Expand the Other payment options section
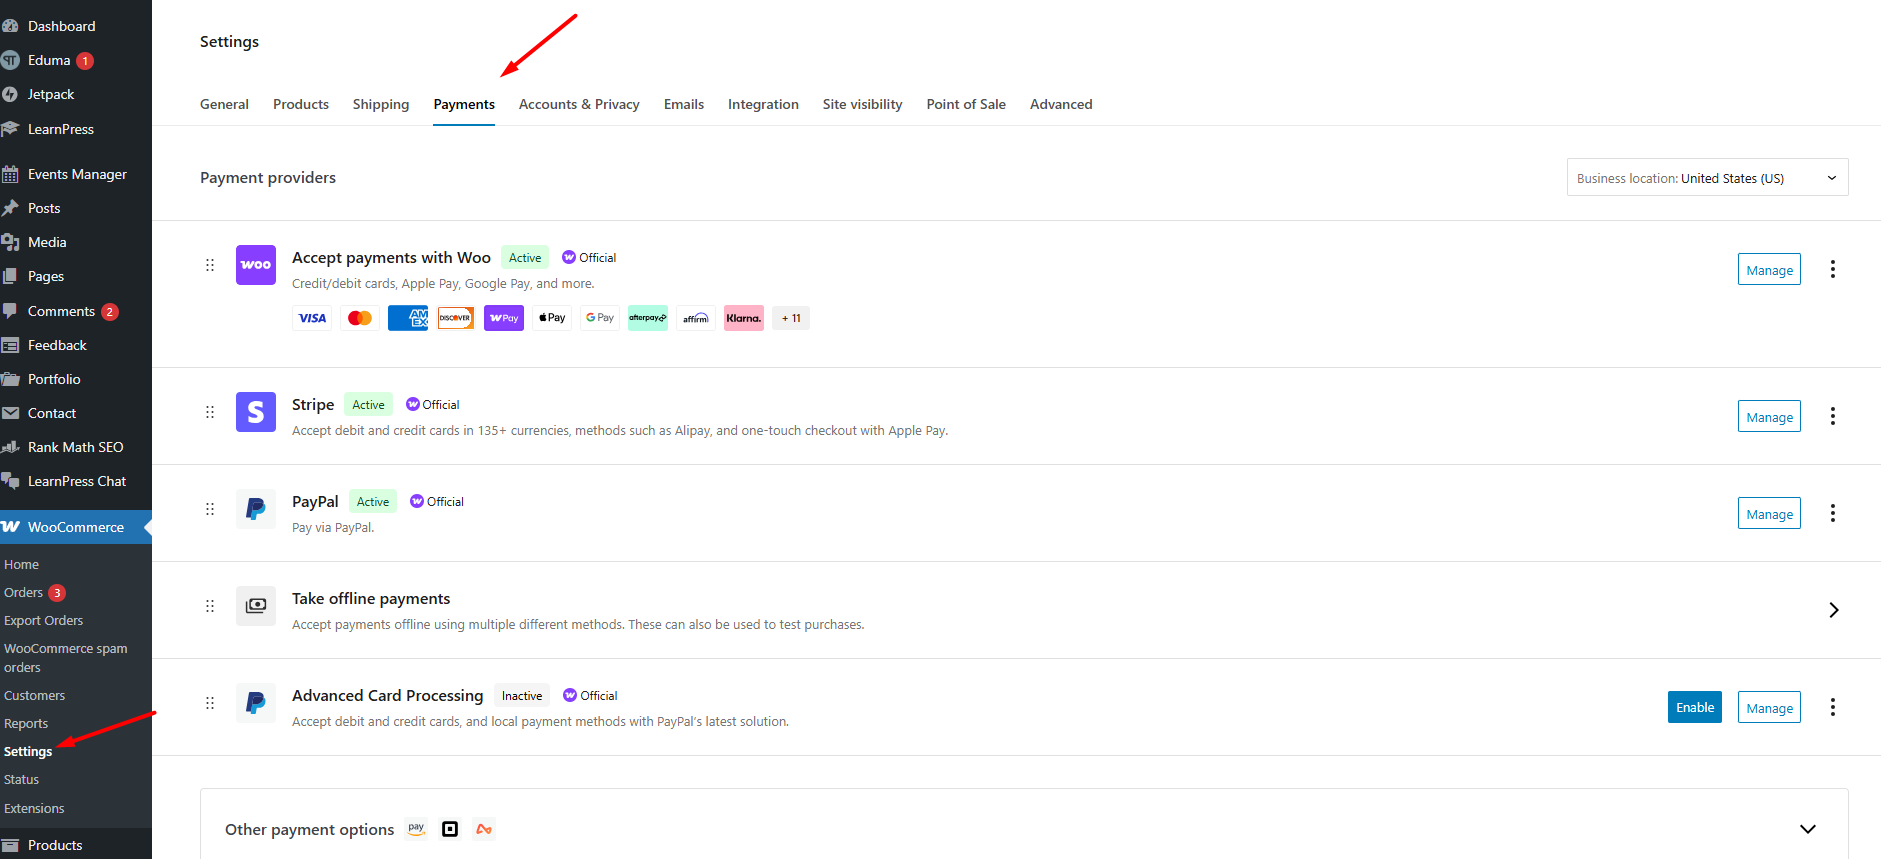 [1808, 829]
